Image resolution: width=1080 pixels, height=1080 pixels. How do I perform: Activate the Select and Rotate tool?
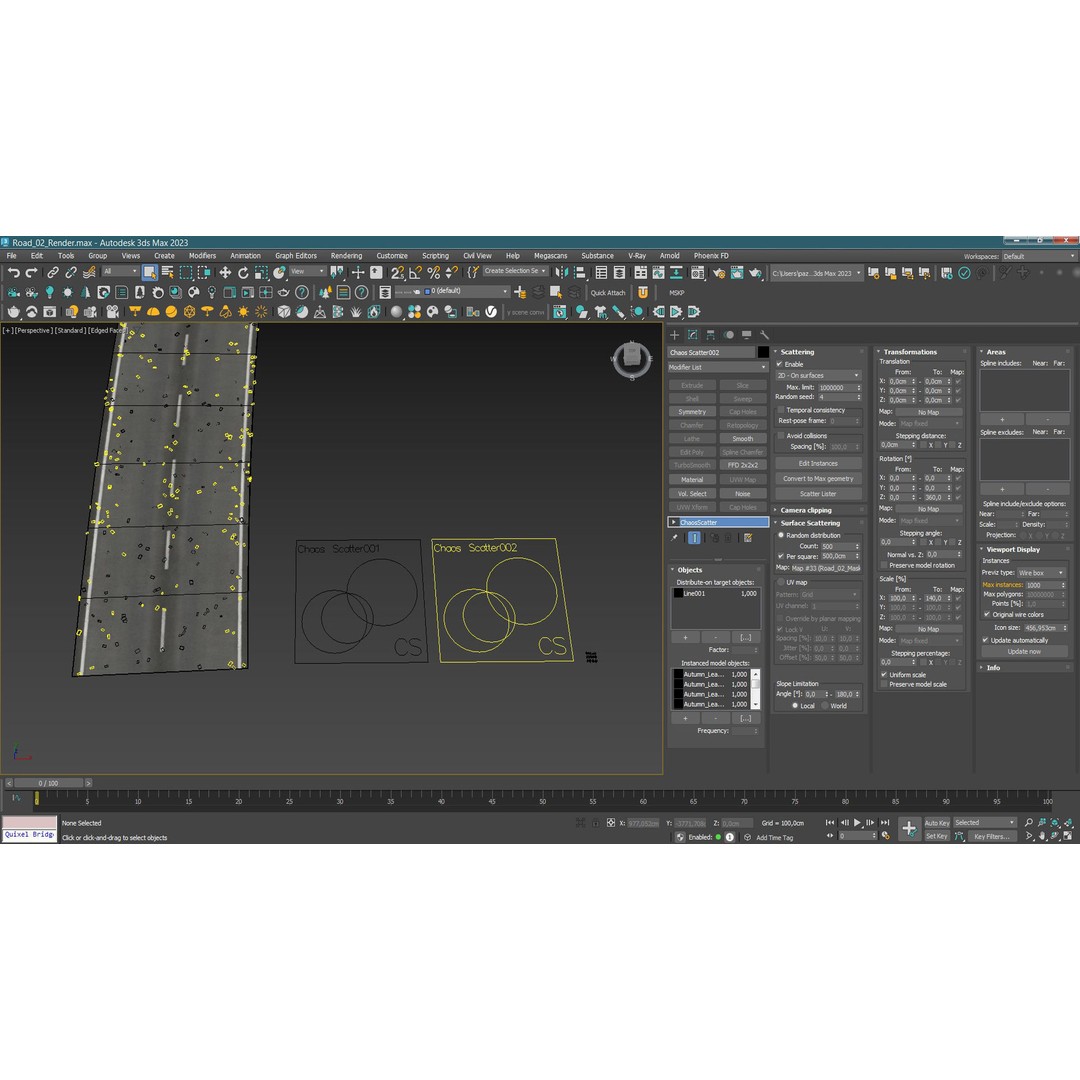click(x=243, y=271)
